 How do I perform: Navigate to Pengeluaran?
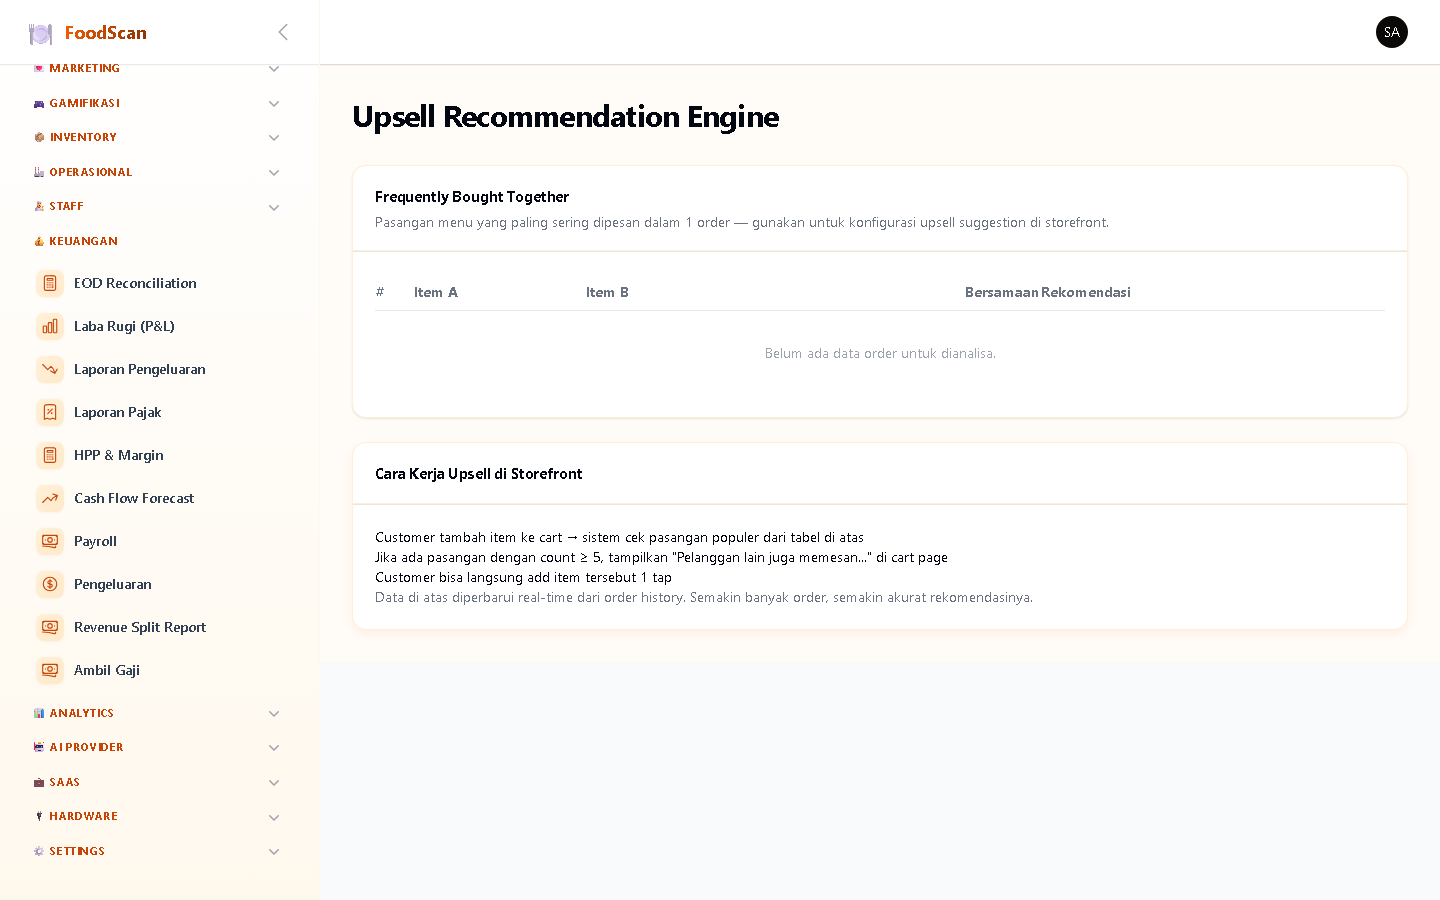tap(160, 584)
